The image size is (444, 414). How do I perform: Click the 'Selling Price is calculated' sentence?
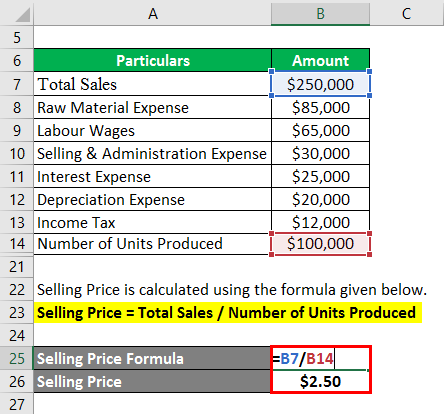click(x=232, y=290)
